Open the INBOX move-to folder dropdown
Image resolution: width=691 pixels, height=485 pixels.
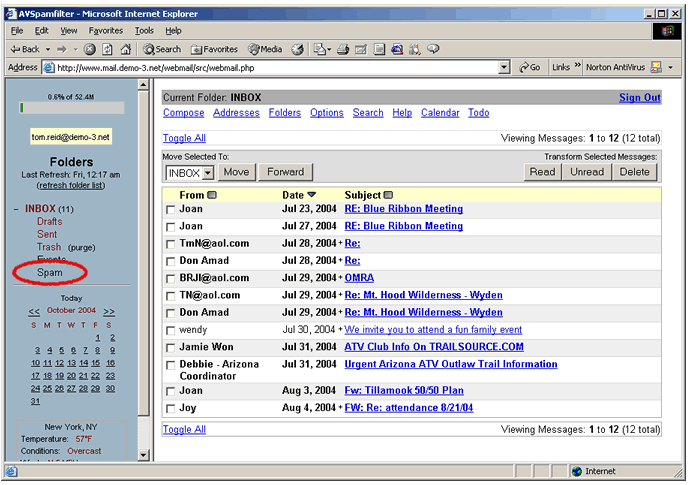(208, 172)
